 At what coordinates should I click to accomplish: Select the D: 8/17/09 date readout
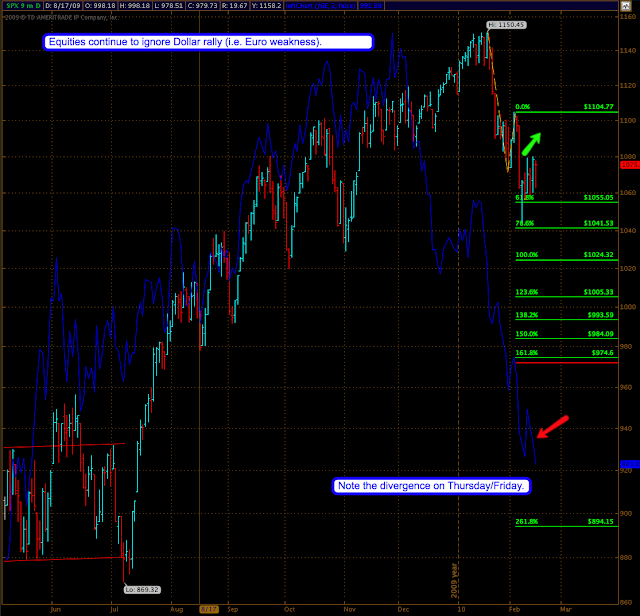coord(63,6)
